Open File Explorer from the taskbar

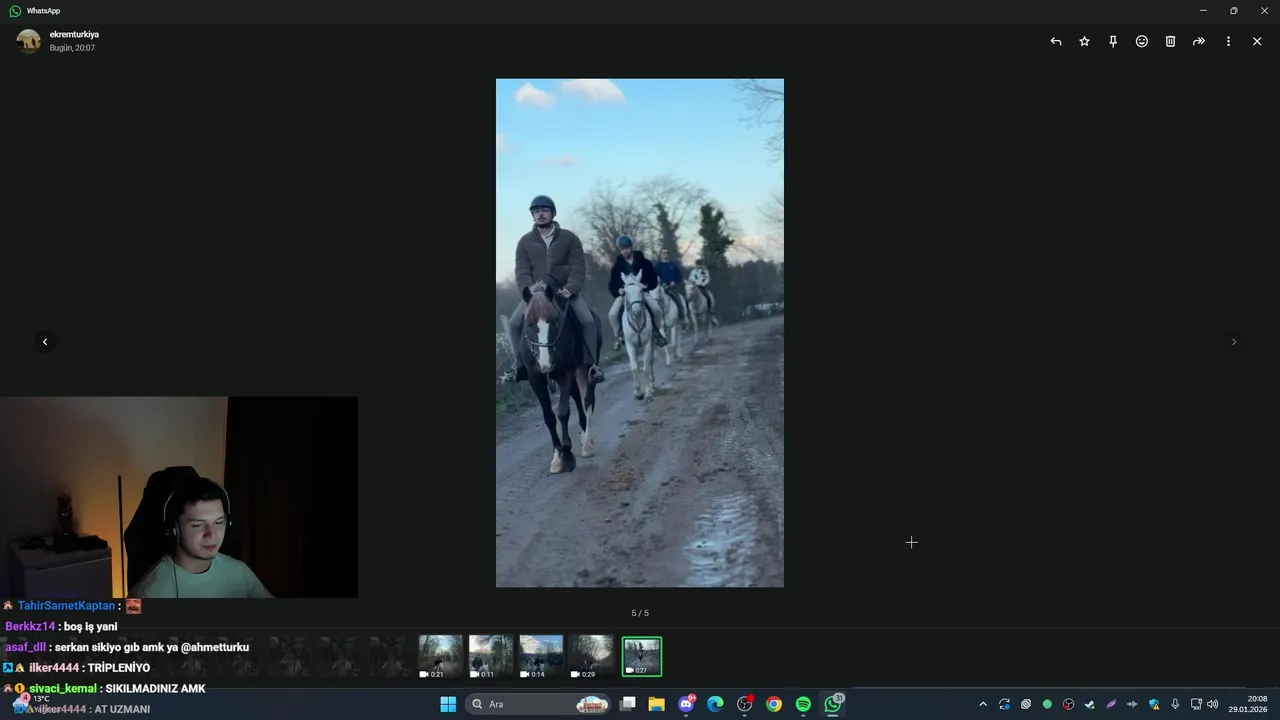coord(657,704)
